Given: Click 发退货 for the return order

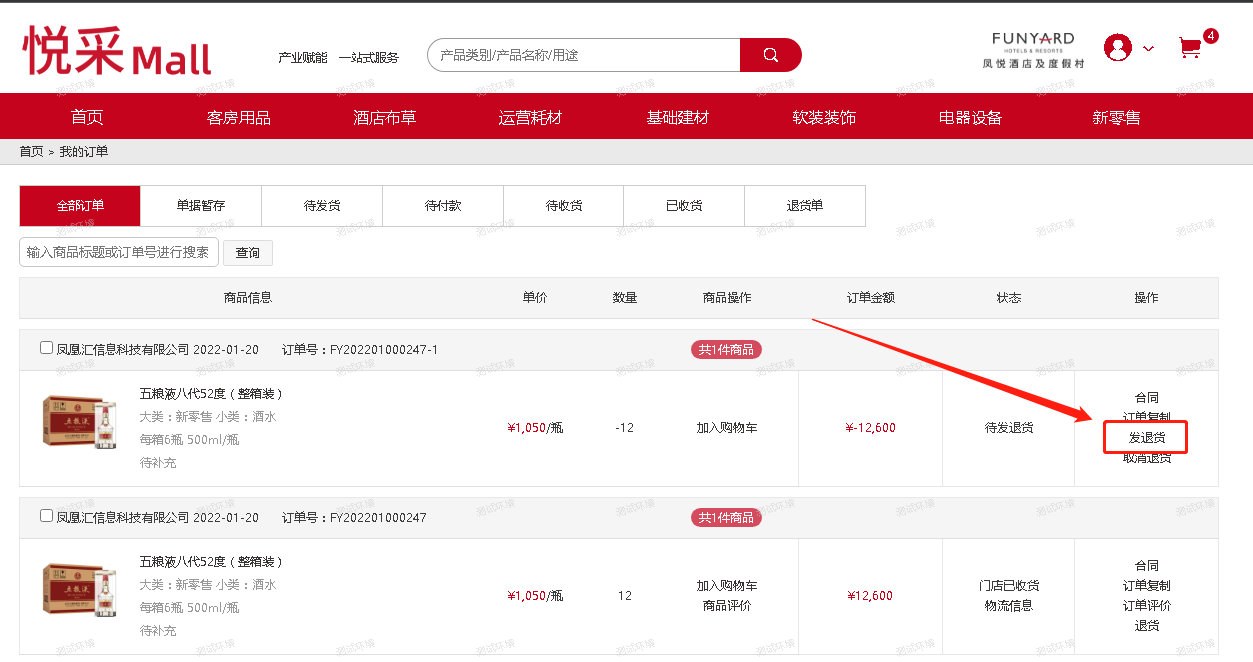Looking at the screenshot, I should 1147,438.
